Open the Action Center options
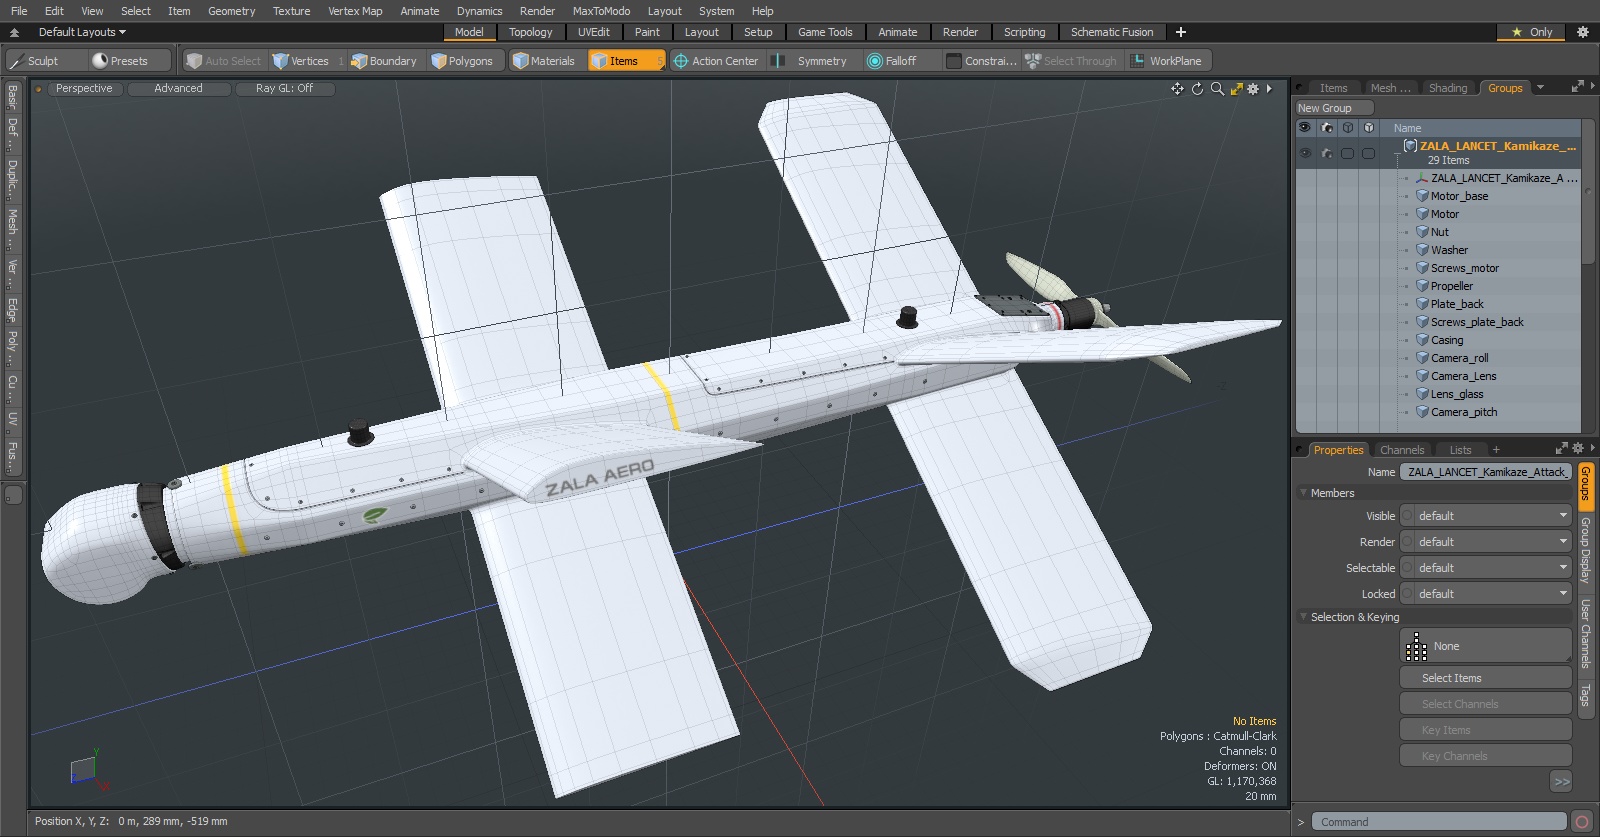 click(716, 61)
